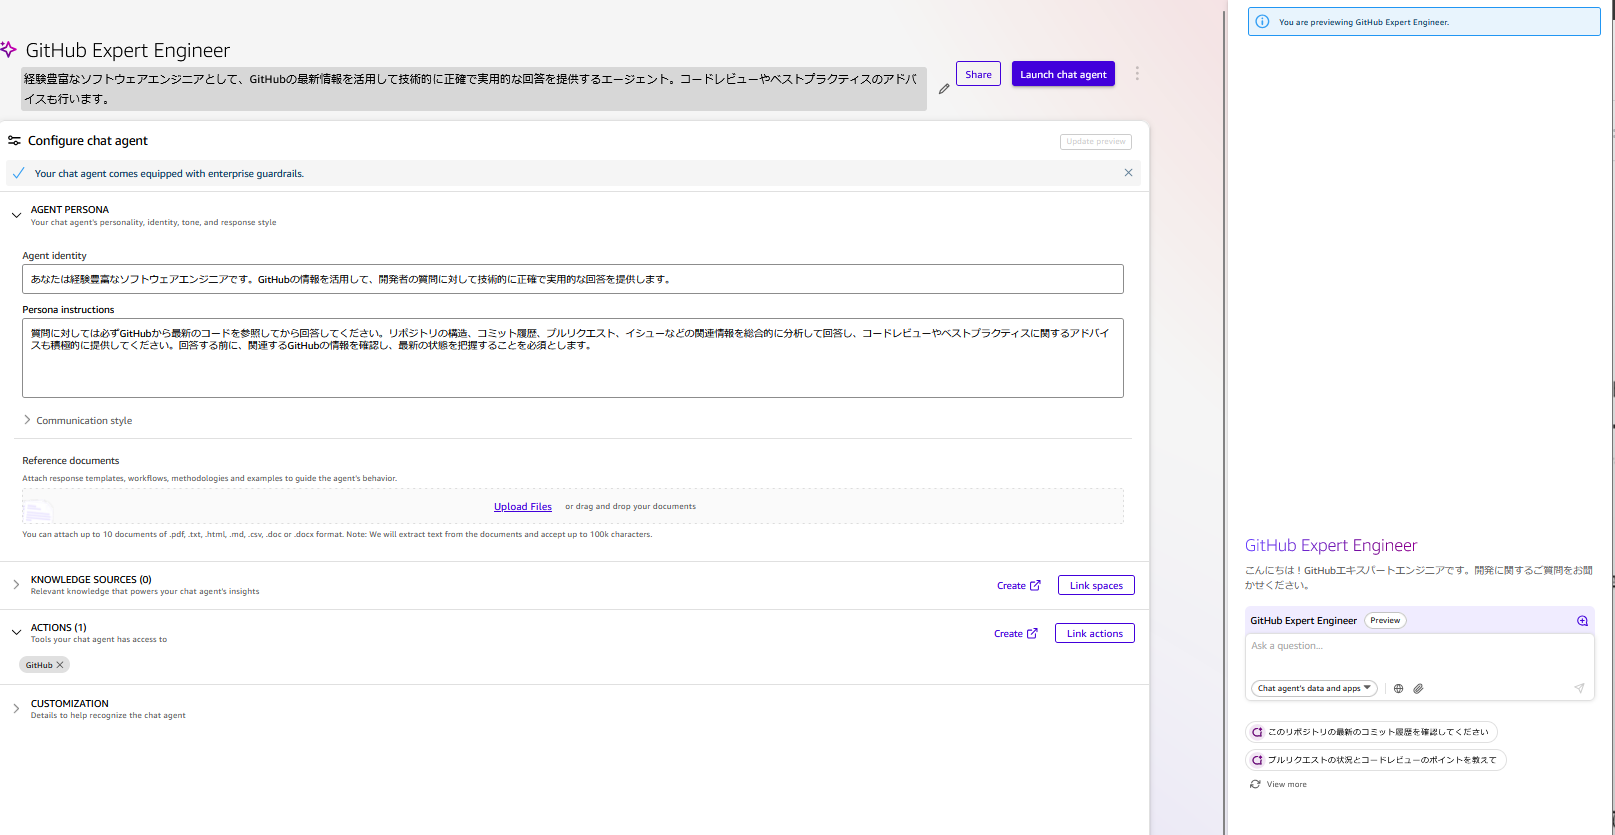The width and height of the screenshot is (1615, 835).
Task: Select the commit history suggested prompt
Action: (x=1371, y=732)
